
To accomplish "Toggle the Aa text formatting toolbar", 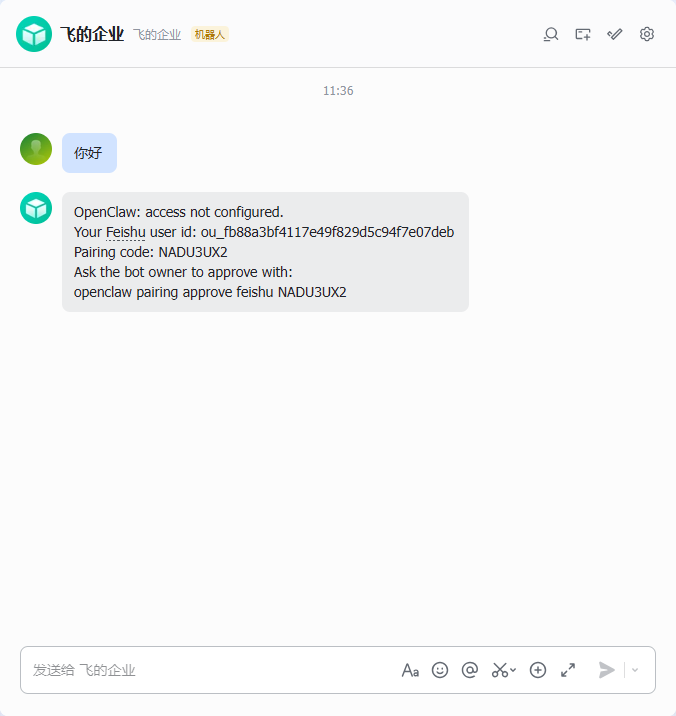I will pos(410,670).
